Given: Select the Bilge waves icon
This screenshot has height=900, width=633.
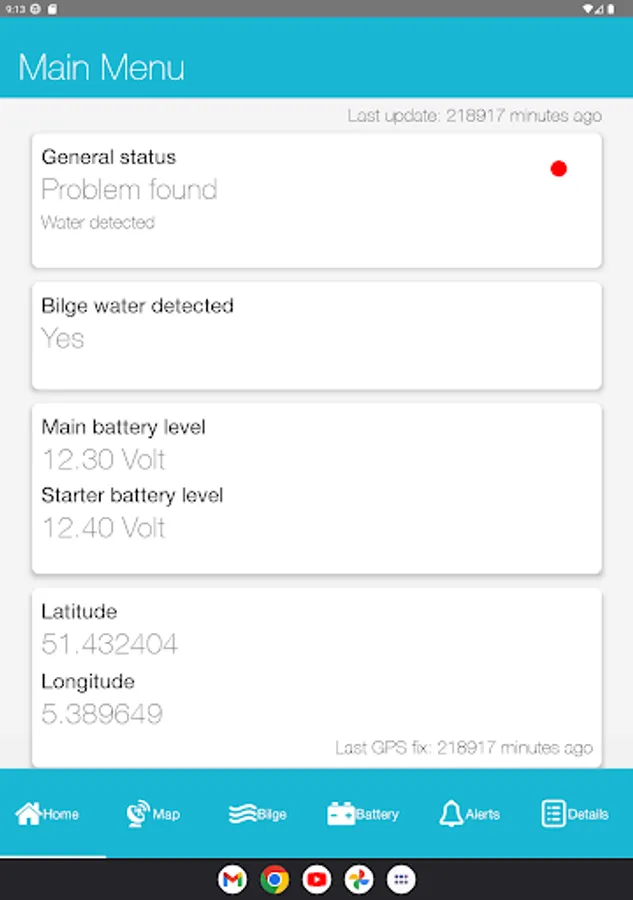Looking at the screenshot, I should tap(242, 814).
